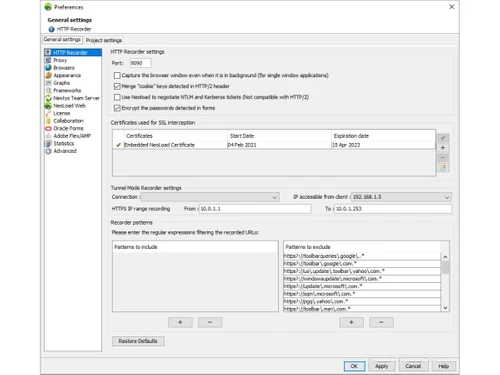Select the Adobe Flex/AMF icon
The width and height of the screenshot is (500, 375).
coord(48,136)
